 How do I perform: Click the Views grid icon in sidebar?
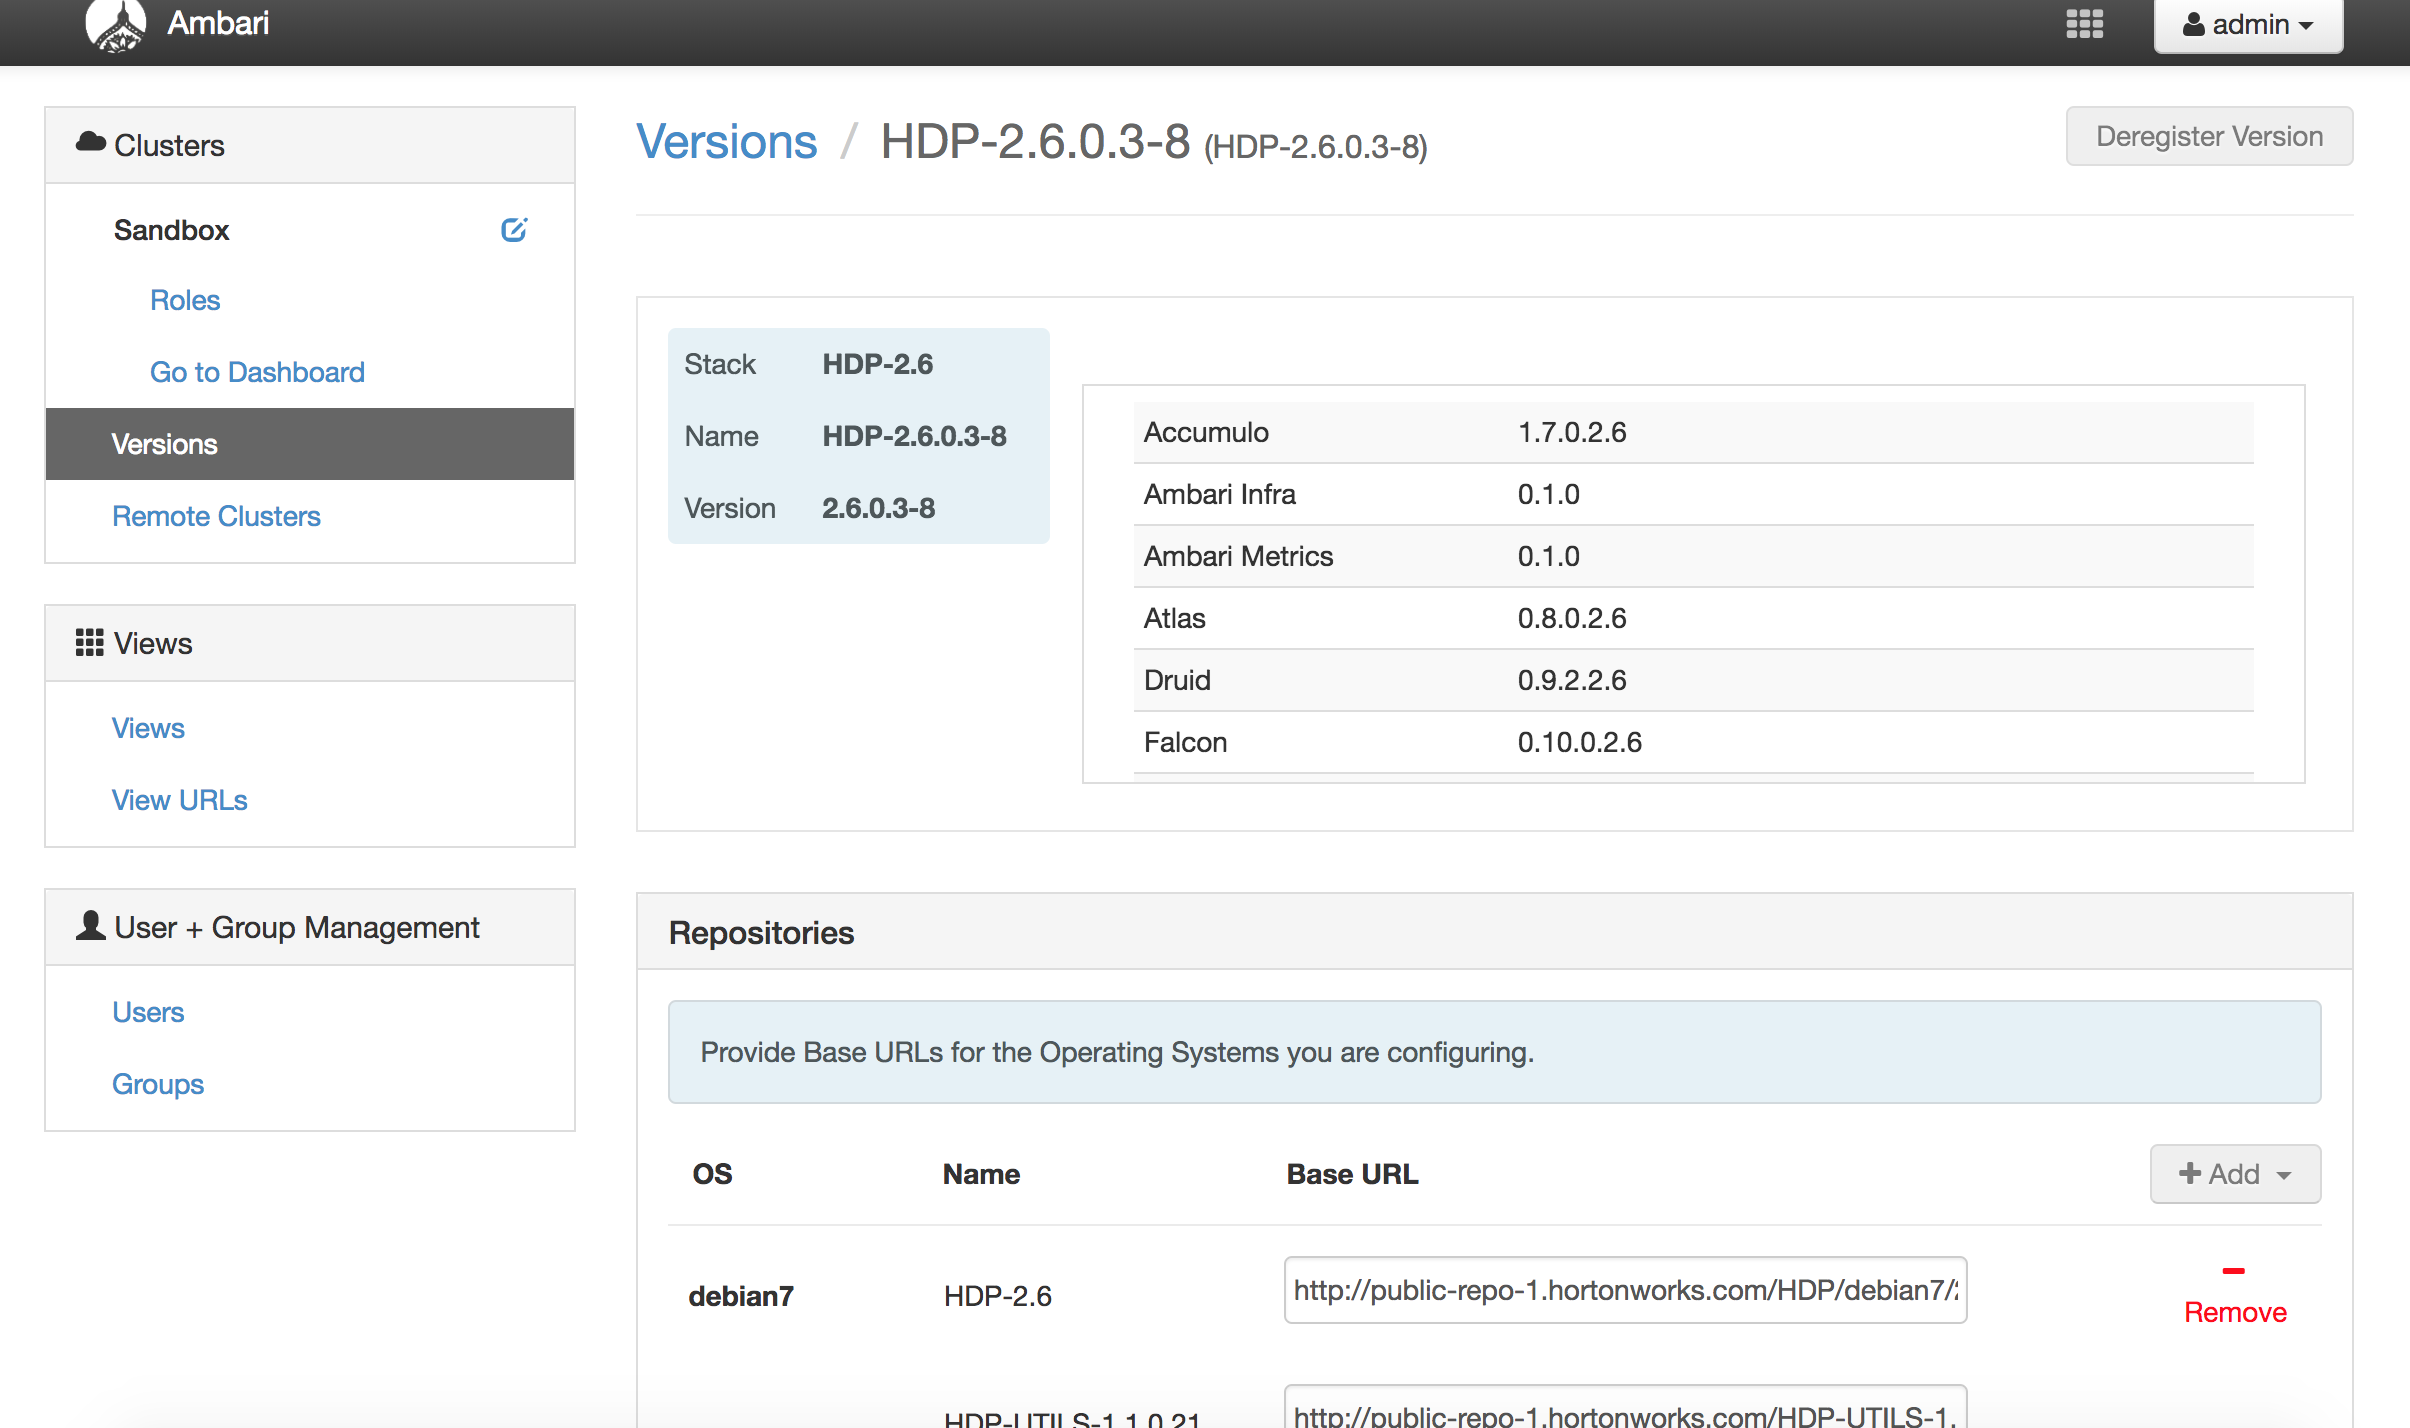click(x=90, y=642)
